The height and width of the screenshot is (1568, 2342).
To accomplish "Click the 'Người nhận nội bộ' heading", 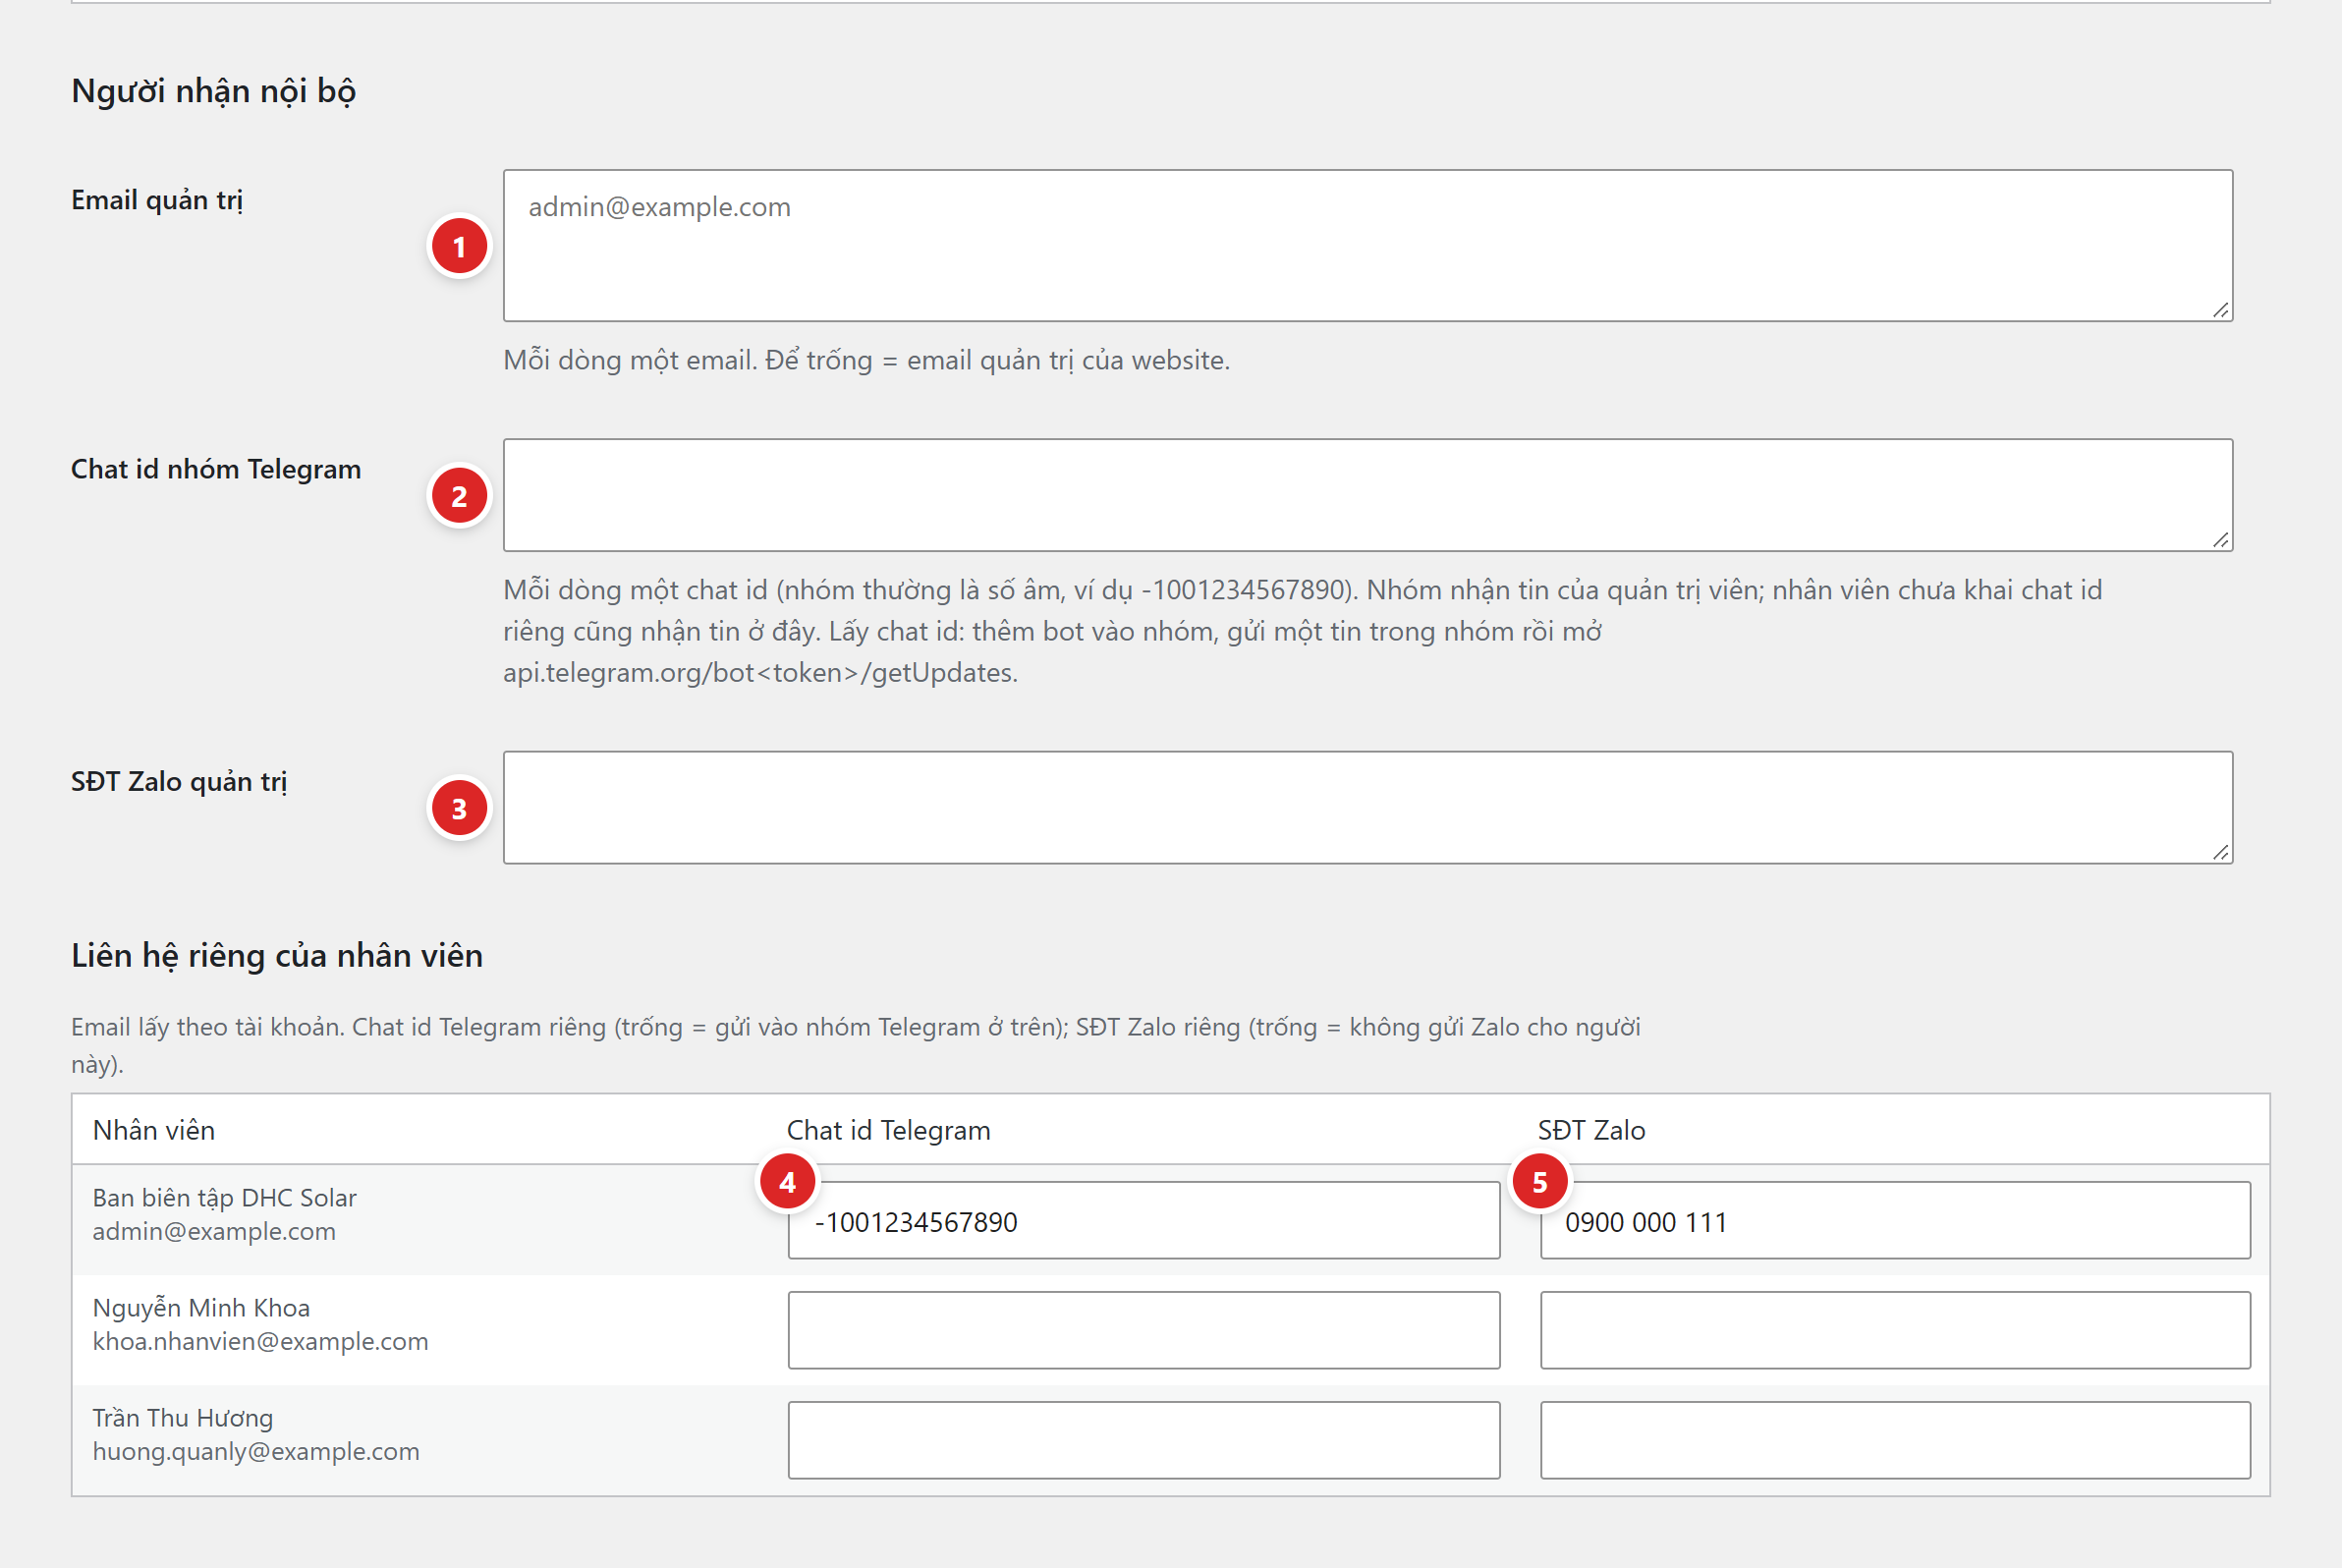I will coord(214,91).
